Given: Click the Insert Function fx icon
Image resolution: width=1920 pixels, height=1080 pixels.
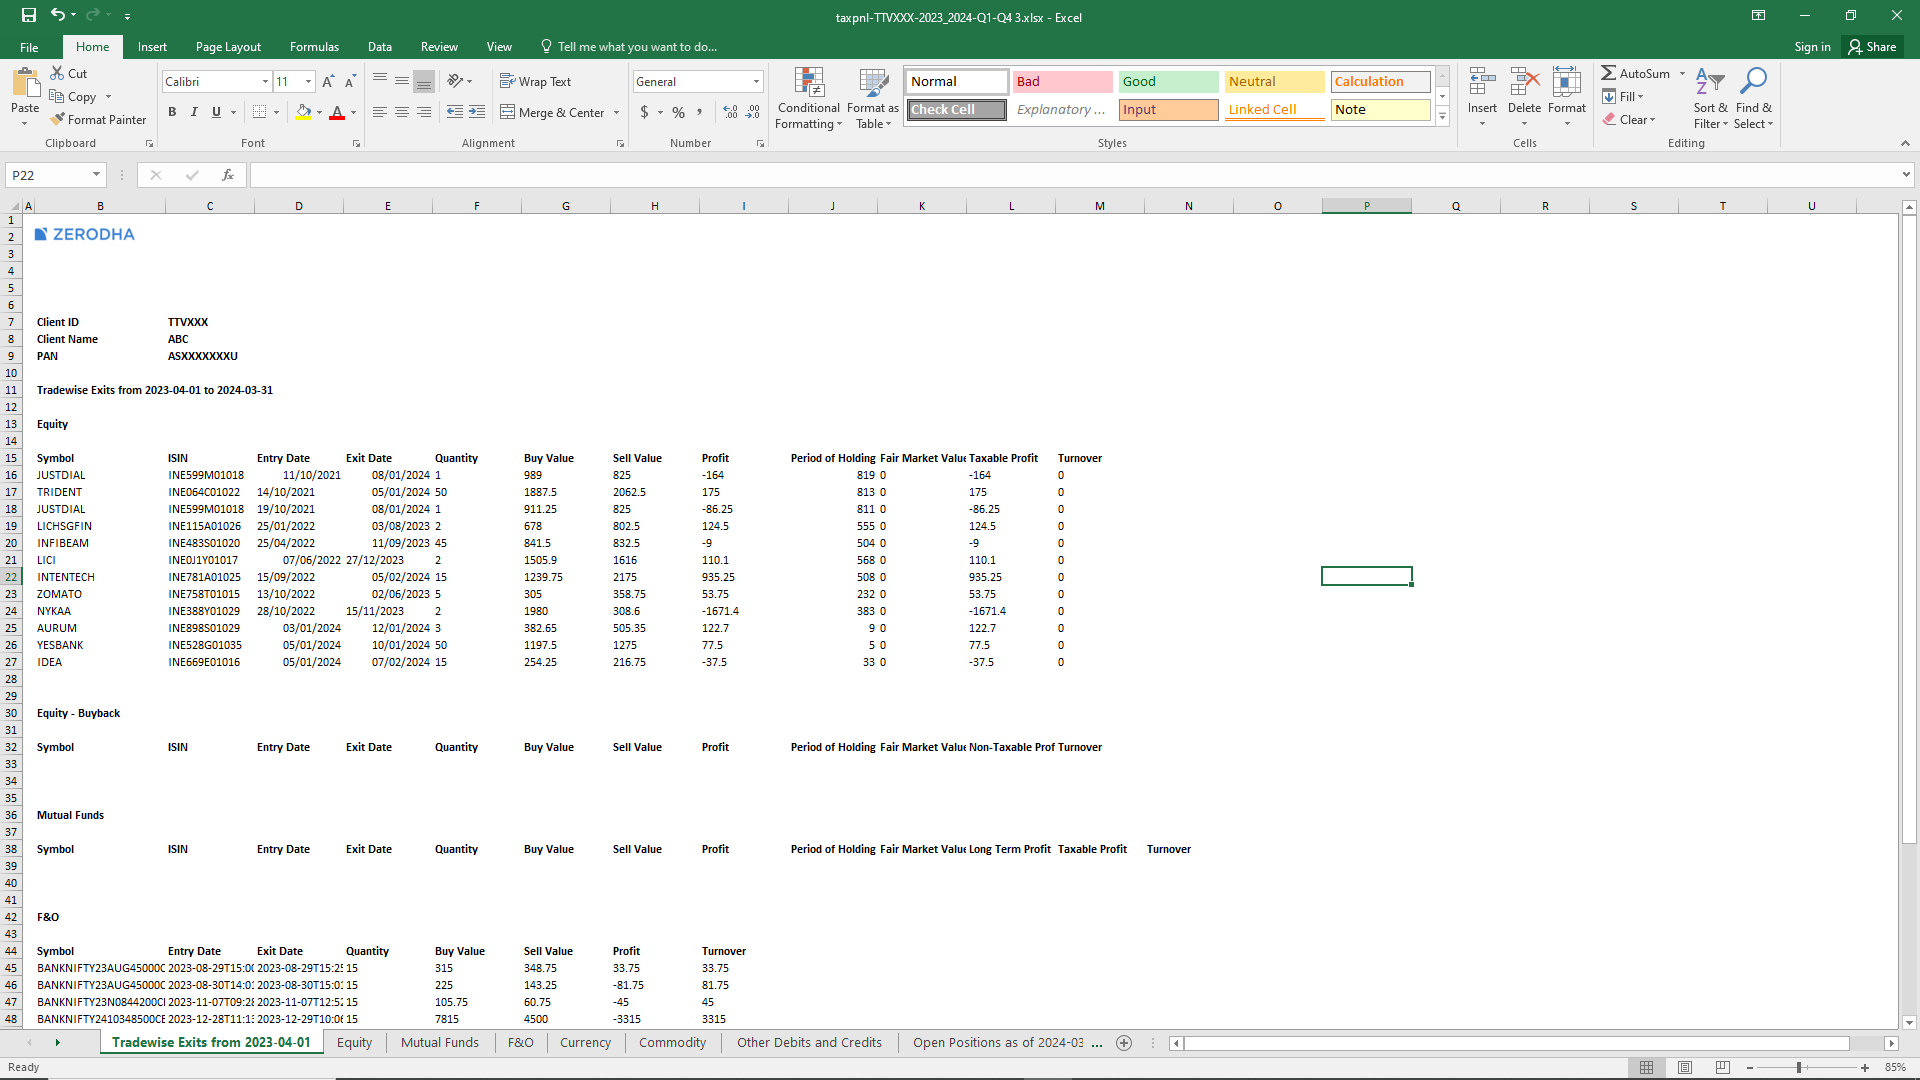Looking at the screenshot, I should (228, 175).
